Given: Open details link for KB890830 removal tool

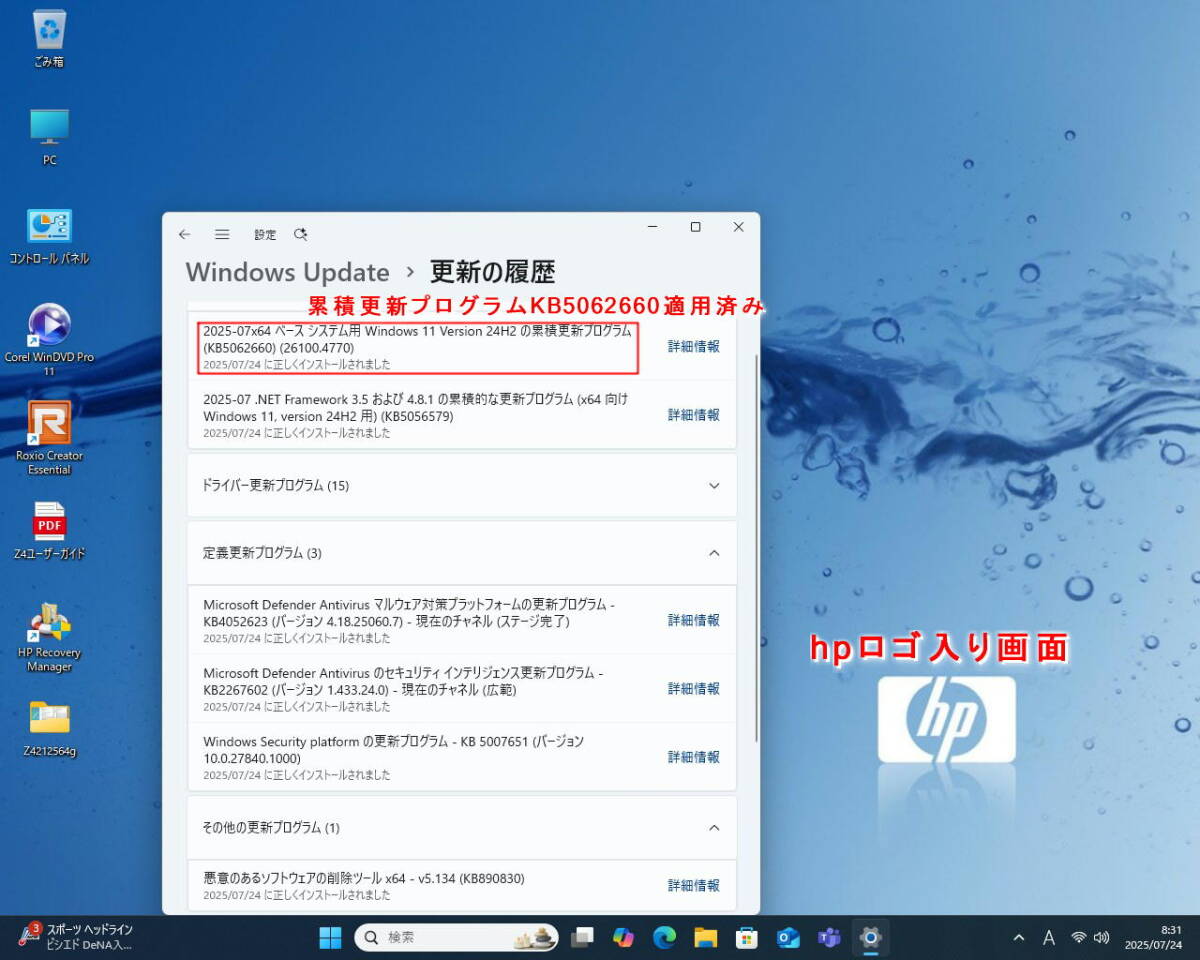Looking at the screenshot, I should click(694, 885).
